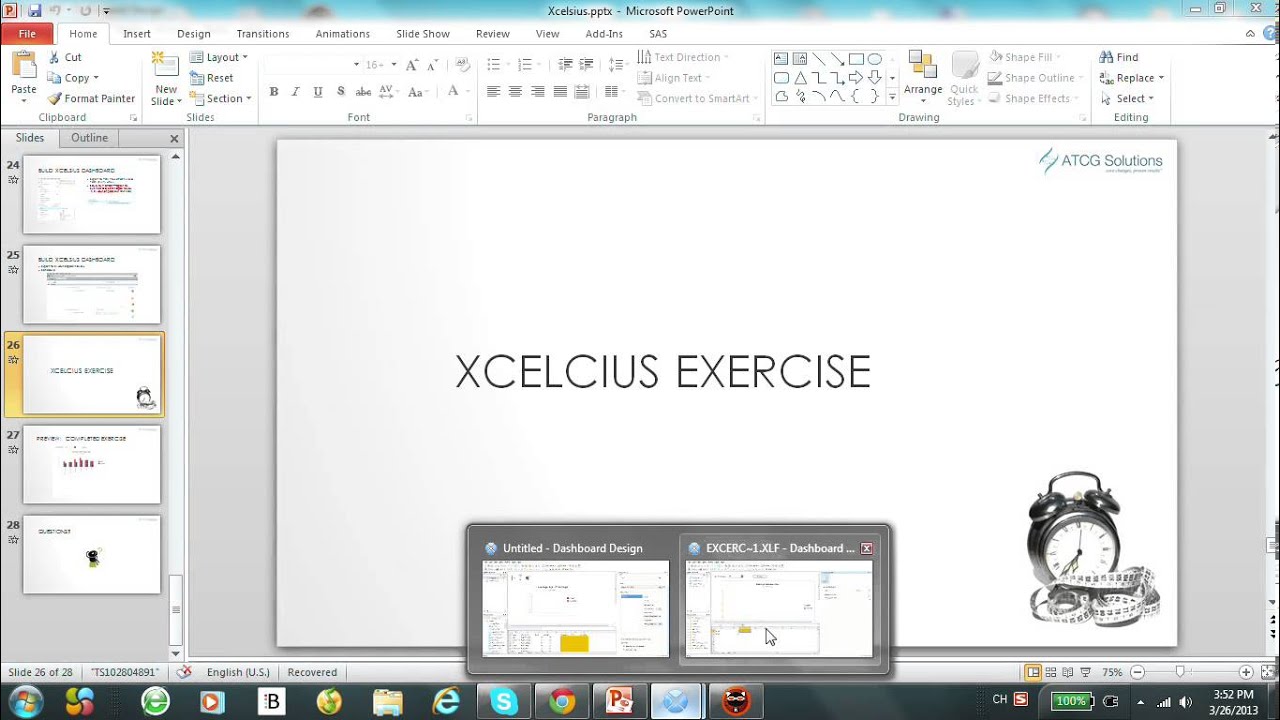Click the zoom in plus button
Viewport: 1280px width, 720px height.
coord(1246,672)
